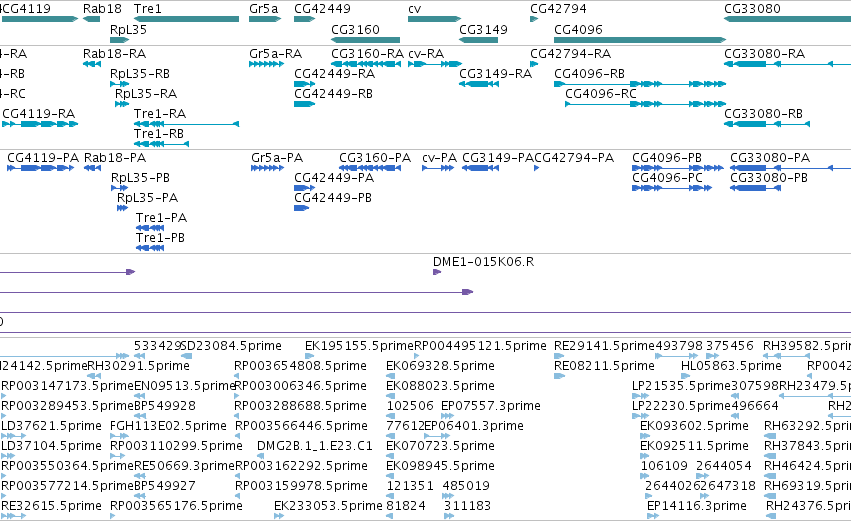Select the CG42449-RB transcript label

[333, 94]
